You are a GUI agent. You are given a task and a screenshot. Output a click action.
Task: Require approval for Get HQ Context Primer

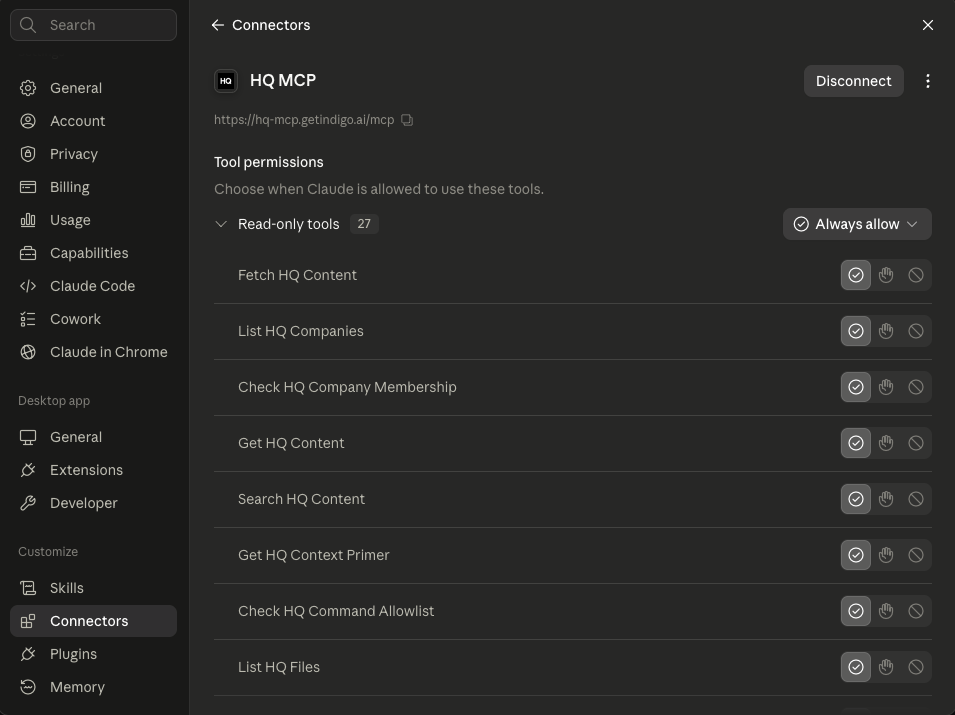[886, 555]
